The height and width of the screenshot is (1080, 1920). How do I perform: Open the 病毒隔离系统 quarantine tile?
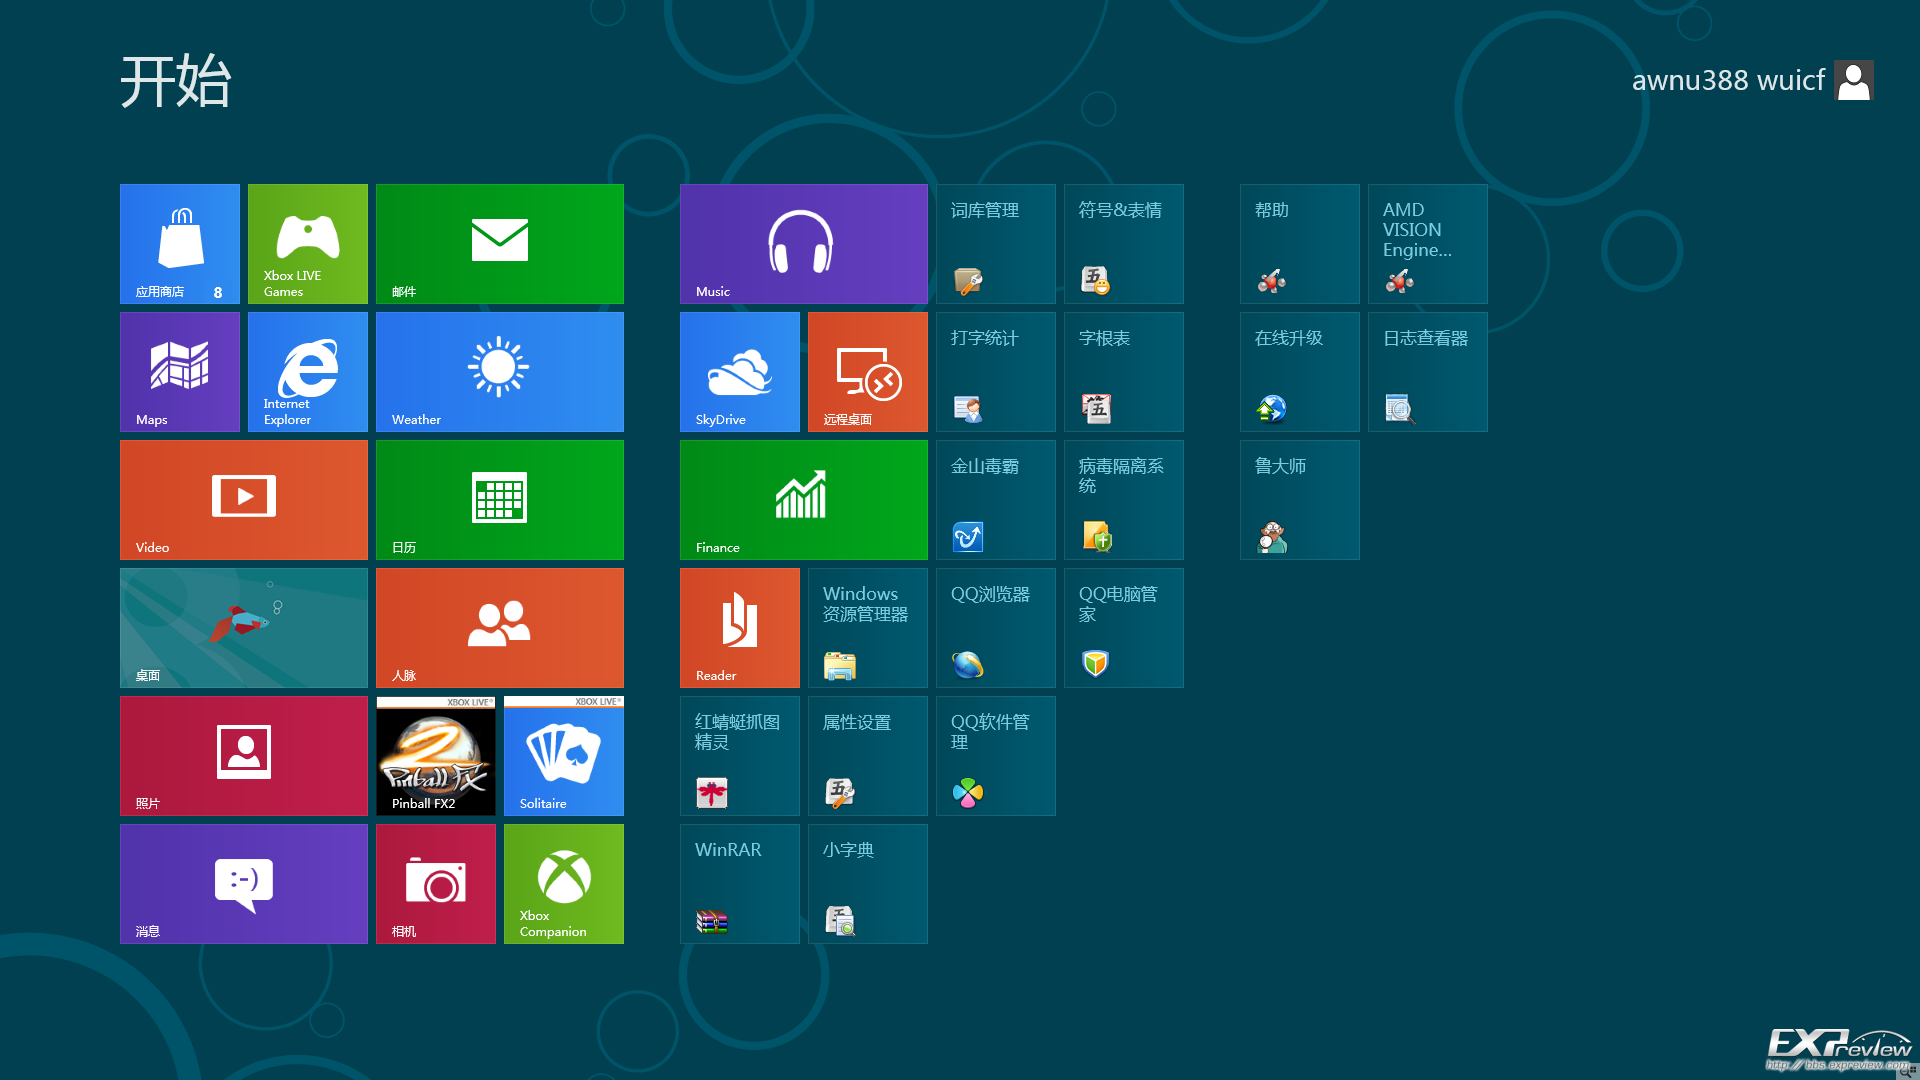1124,500
